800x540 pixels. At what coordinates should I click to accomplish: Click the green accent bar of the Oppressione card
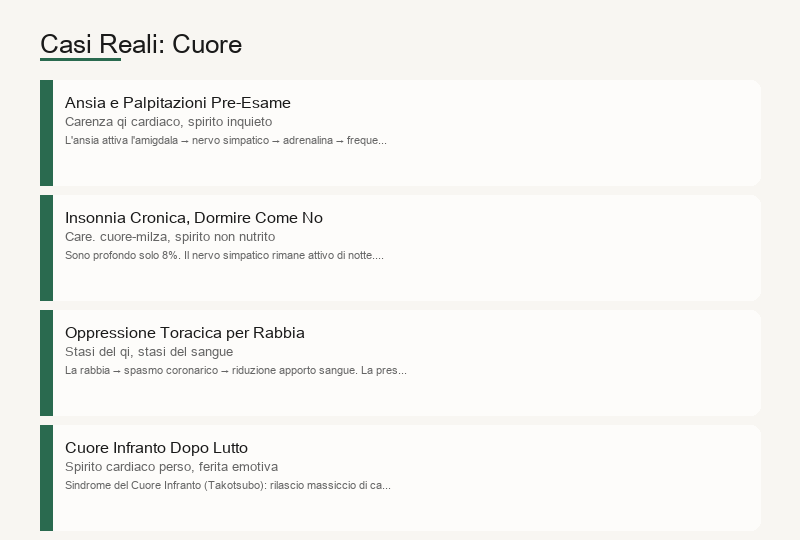click(46, 363)
